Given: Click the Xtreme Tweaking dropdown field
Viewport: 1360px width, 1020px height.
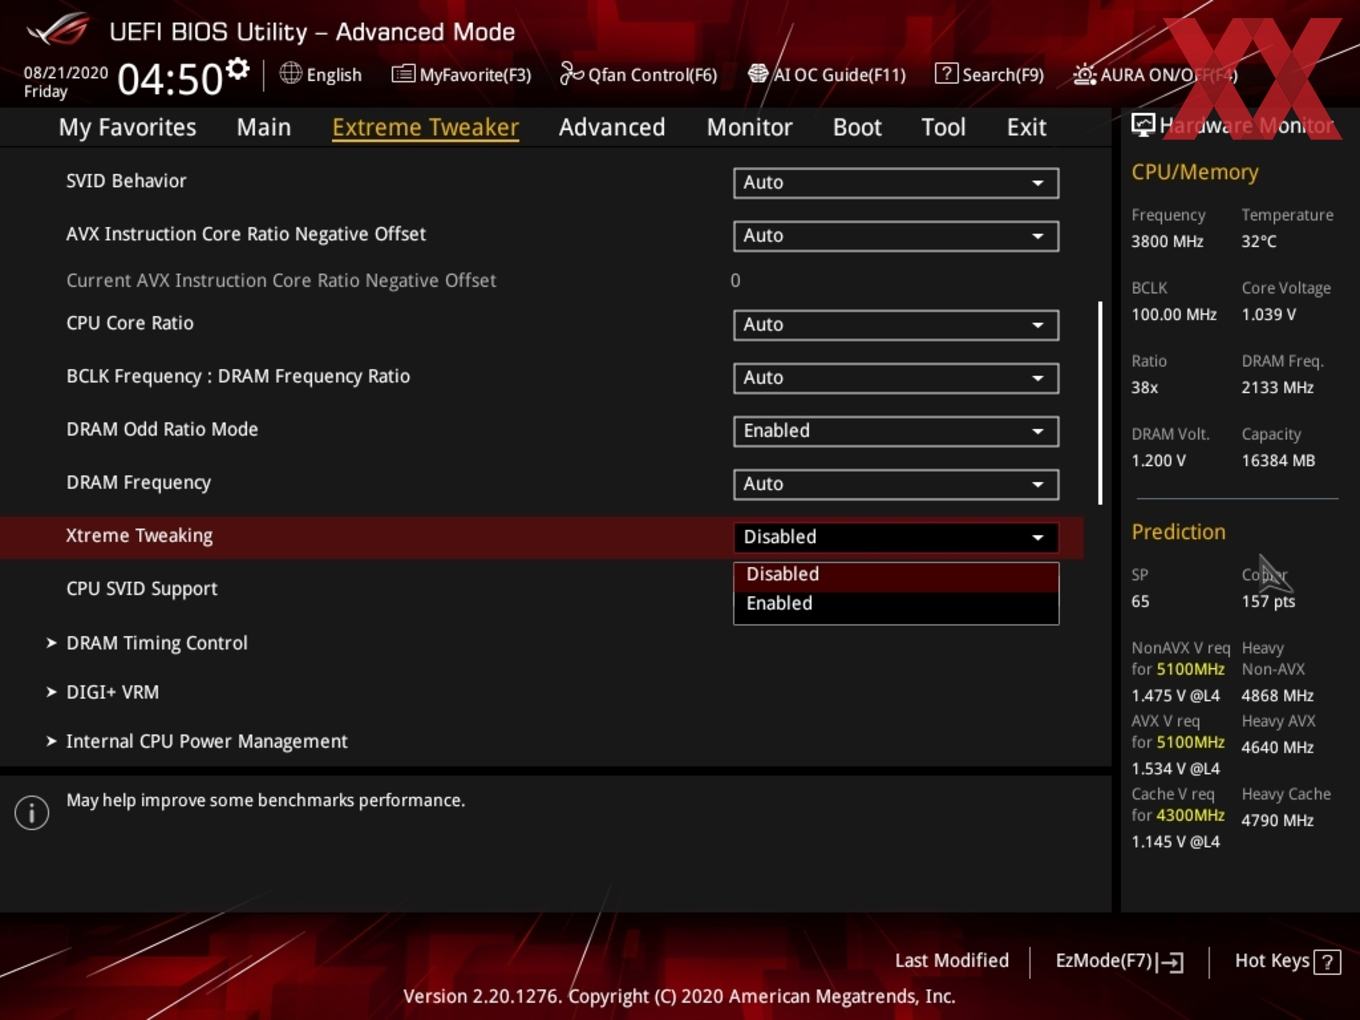Looking at the screenshot, I should tap(896, 537).
